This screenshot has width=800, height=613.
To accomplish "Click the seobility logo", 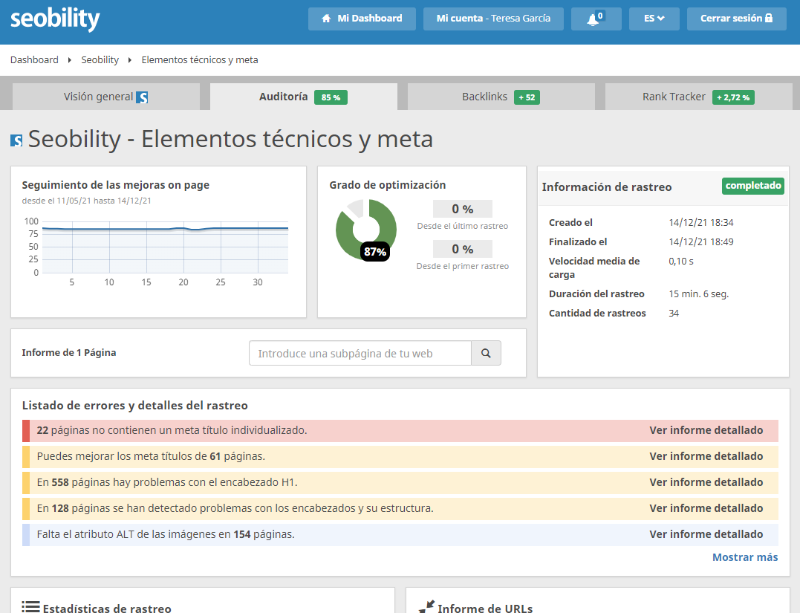I will coord(55,19).
